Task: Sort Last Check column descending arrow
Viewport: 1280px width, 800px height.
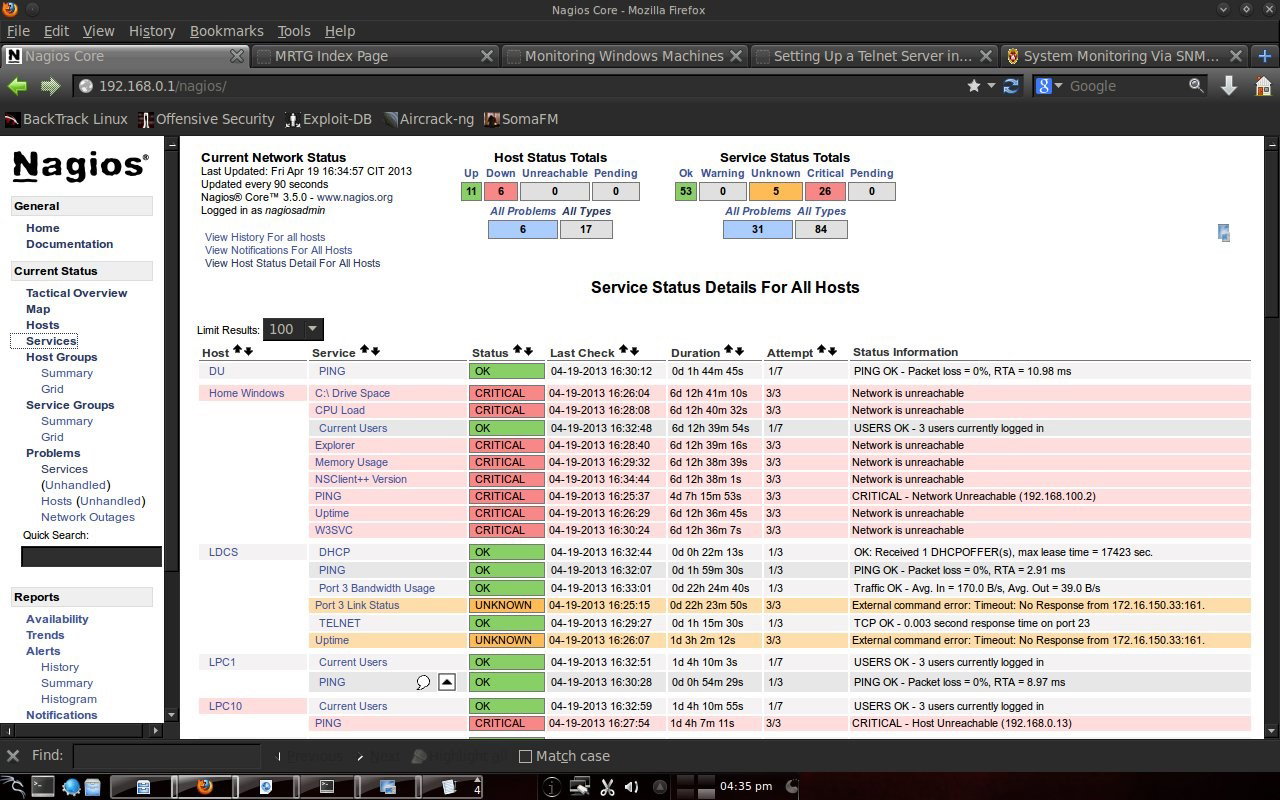Action: (x=634, y=351)
